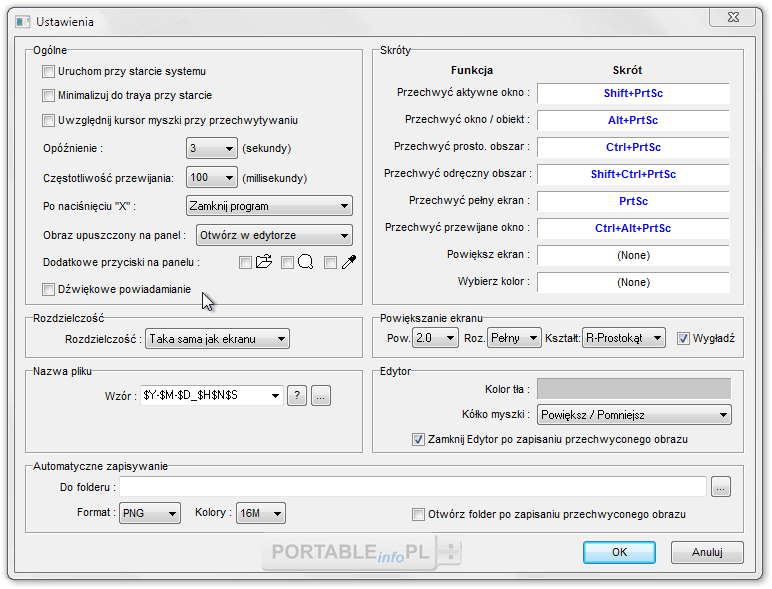Uncheck the Wygładź checkbox
The image size is (772, 589).
pos(683,338)
